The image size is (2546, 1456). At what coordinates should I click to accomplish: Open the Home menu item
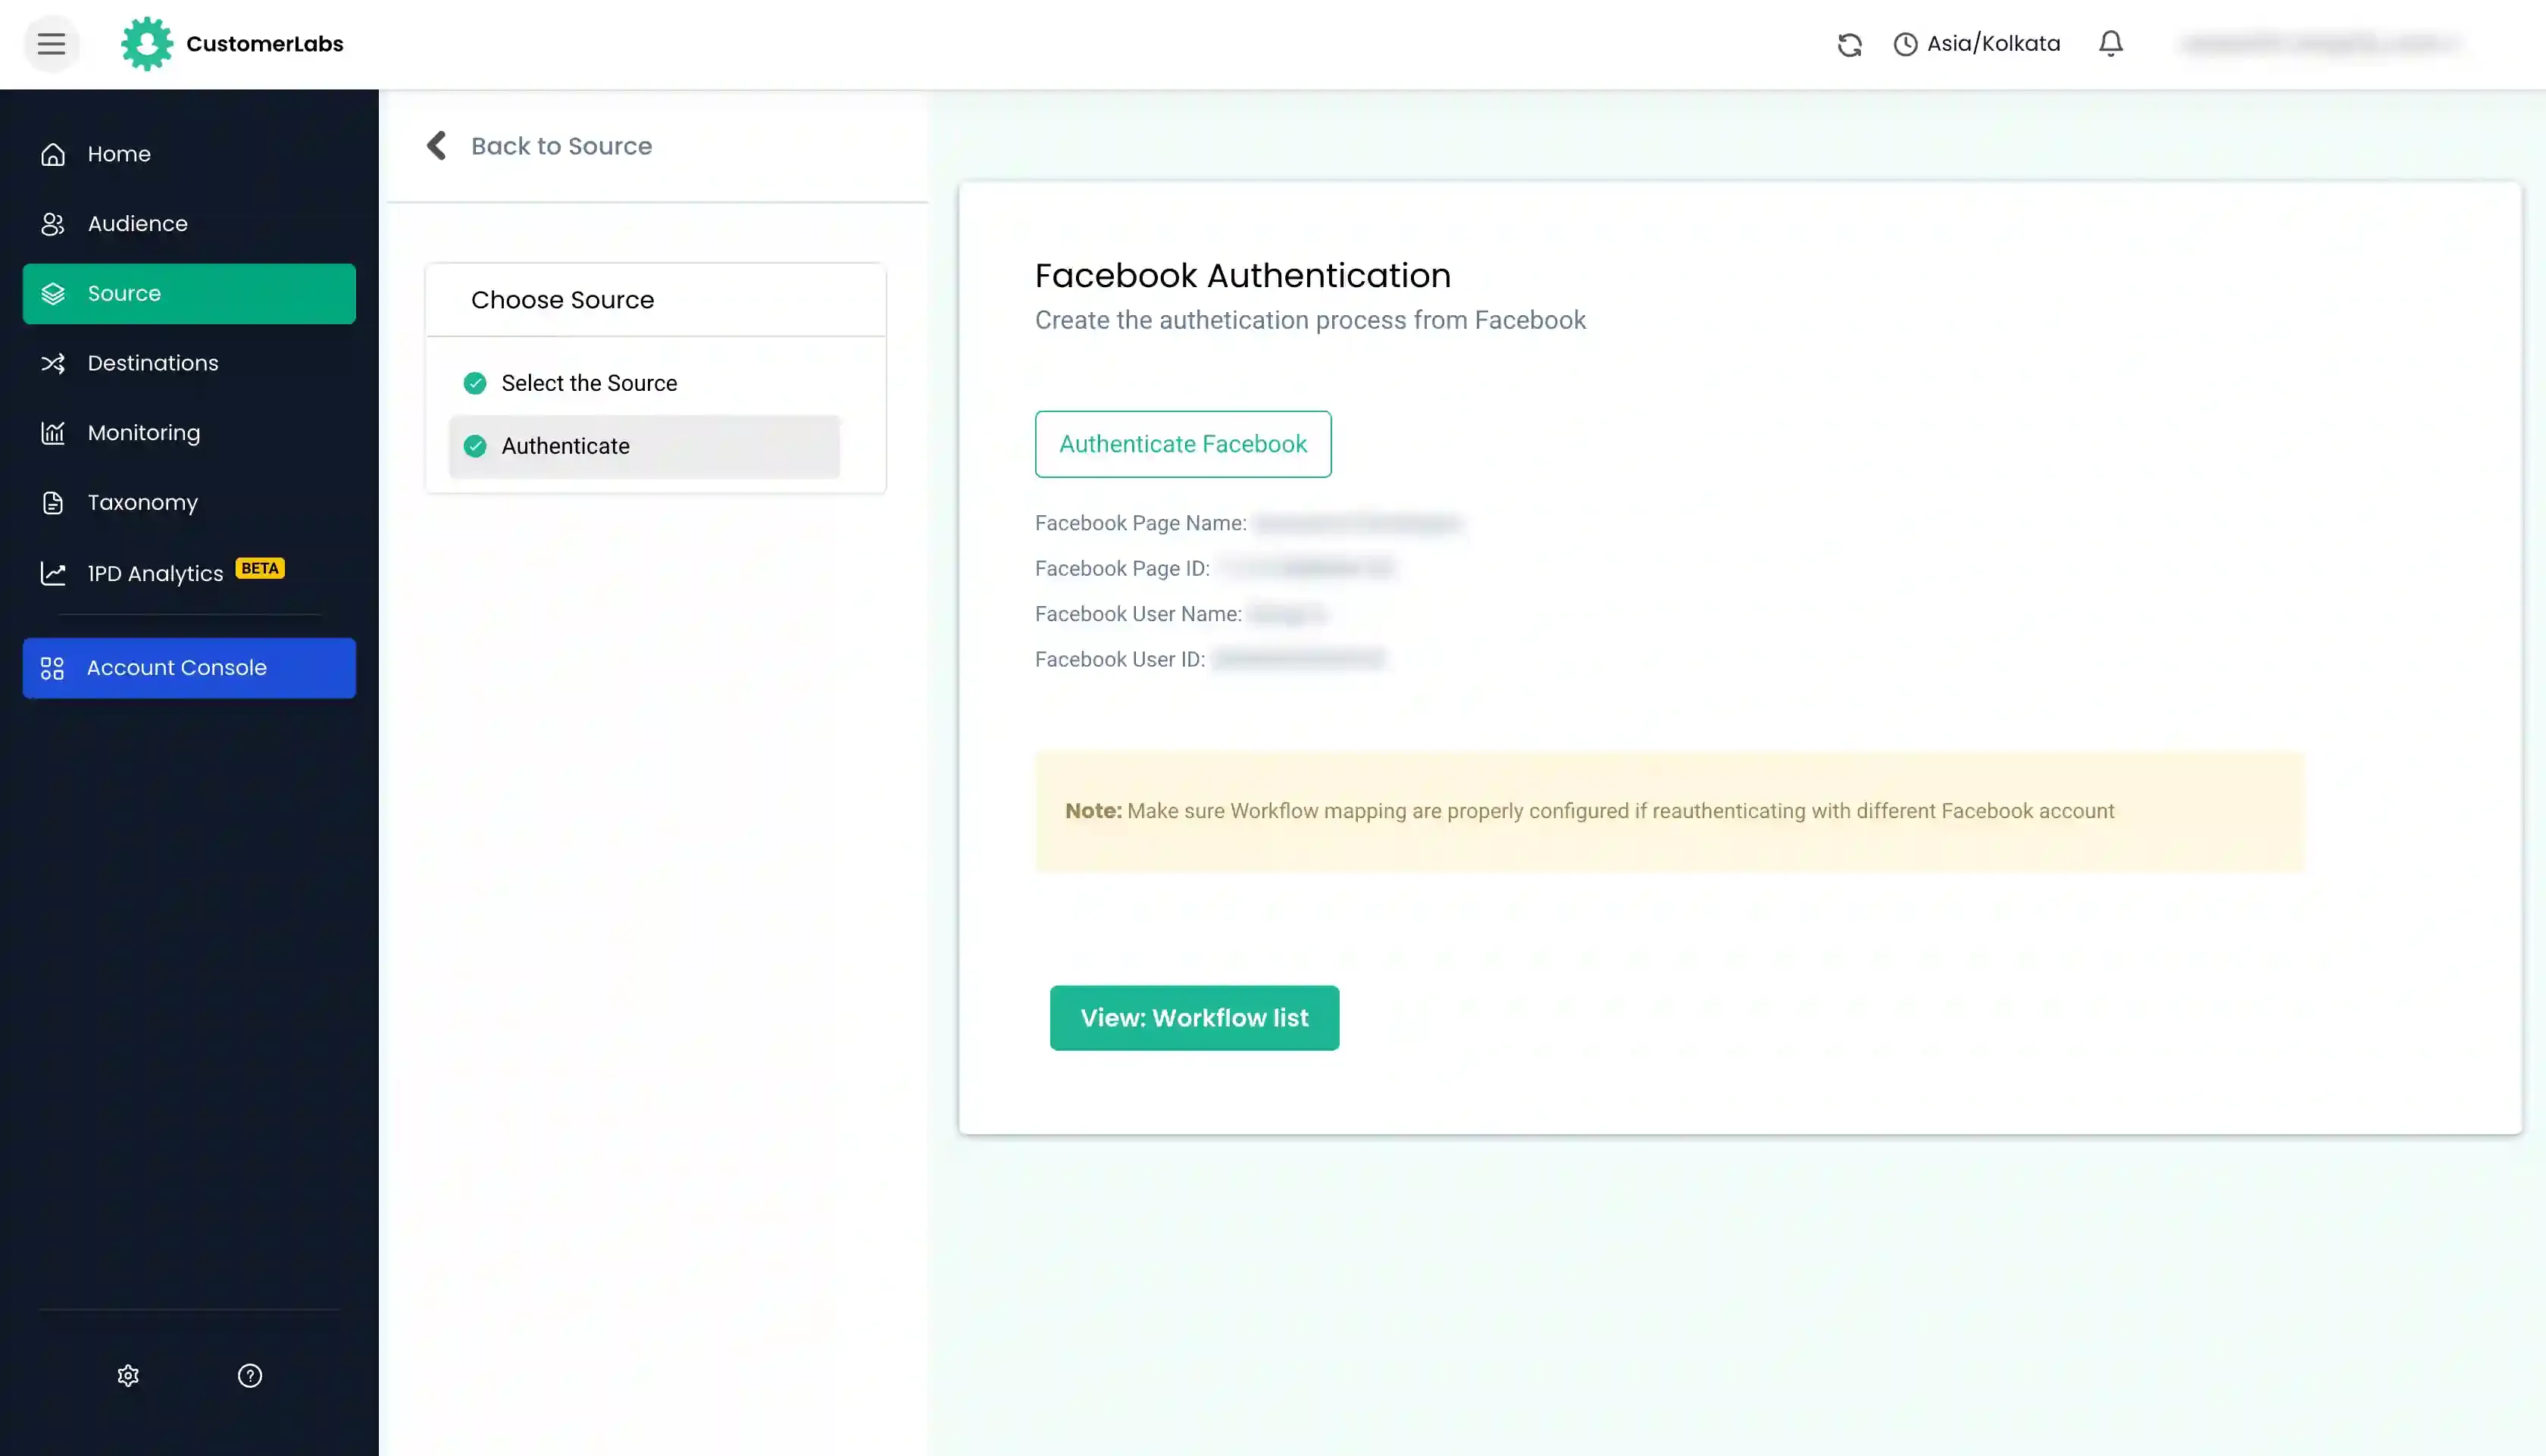click(x=189, y=154)
